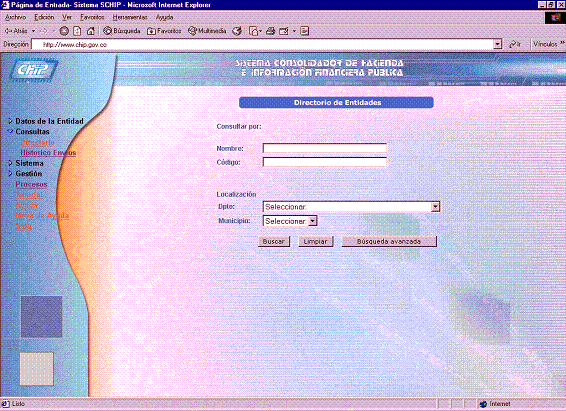Click the Buscar button
This screenshot has width=566, height=411.
(274, 241)
